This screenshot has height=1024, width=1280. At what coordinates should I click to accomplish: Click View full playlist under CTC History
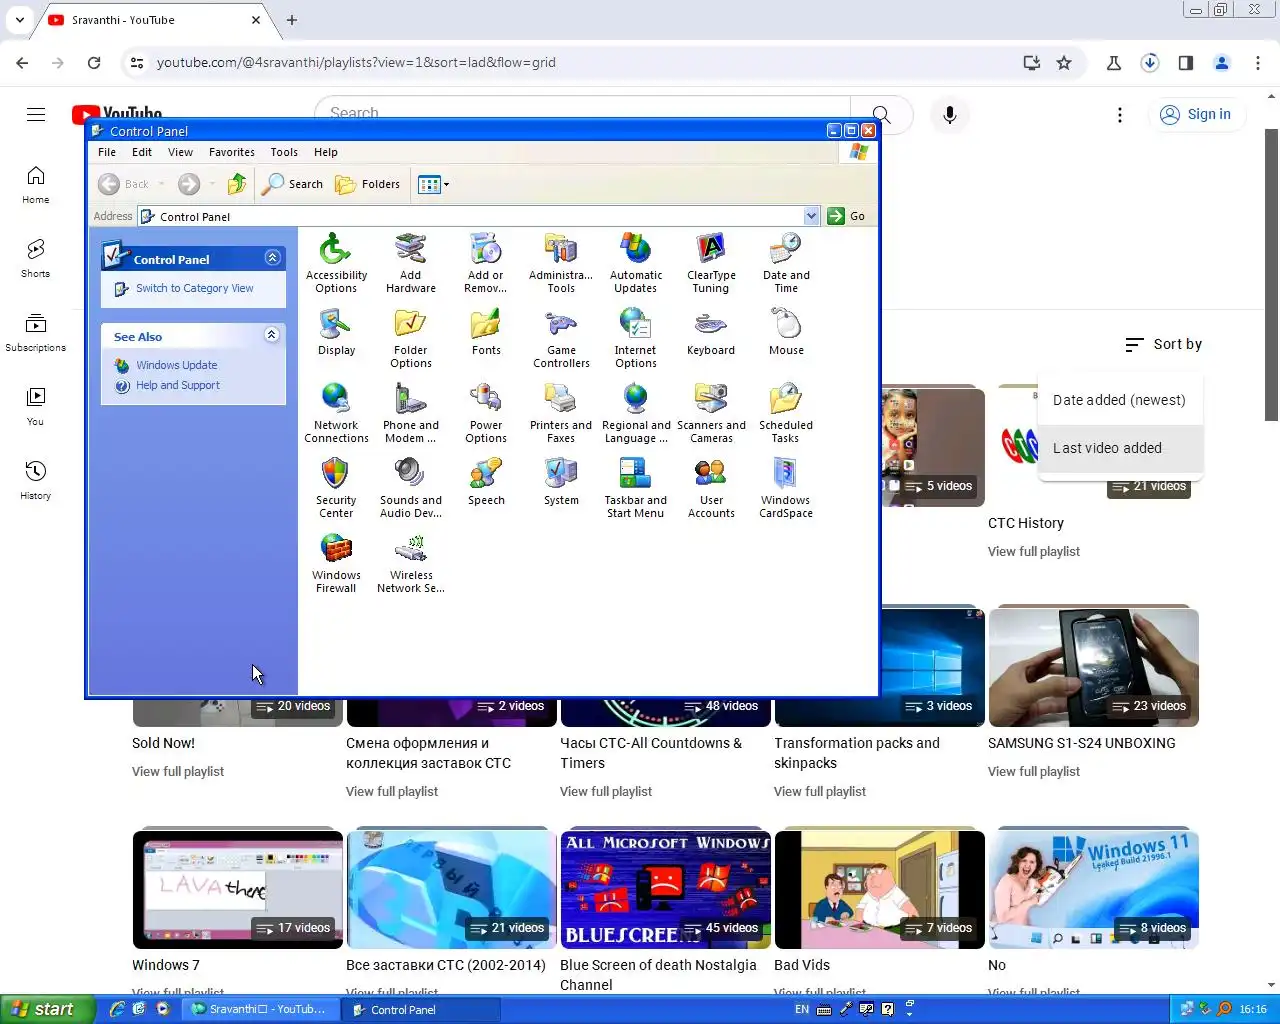[1034, 551]
